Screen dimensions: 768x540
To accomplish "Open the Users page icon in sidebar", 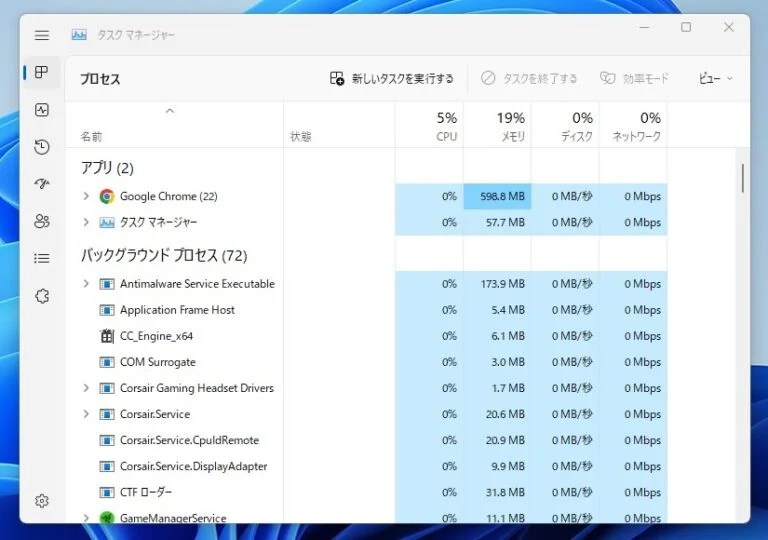I will click(x=42, y=221).
